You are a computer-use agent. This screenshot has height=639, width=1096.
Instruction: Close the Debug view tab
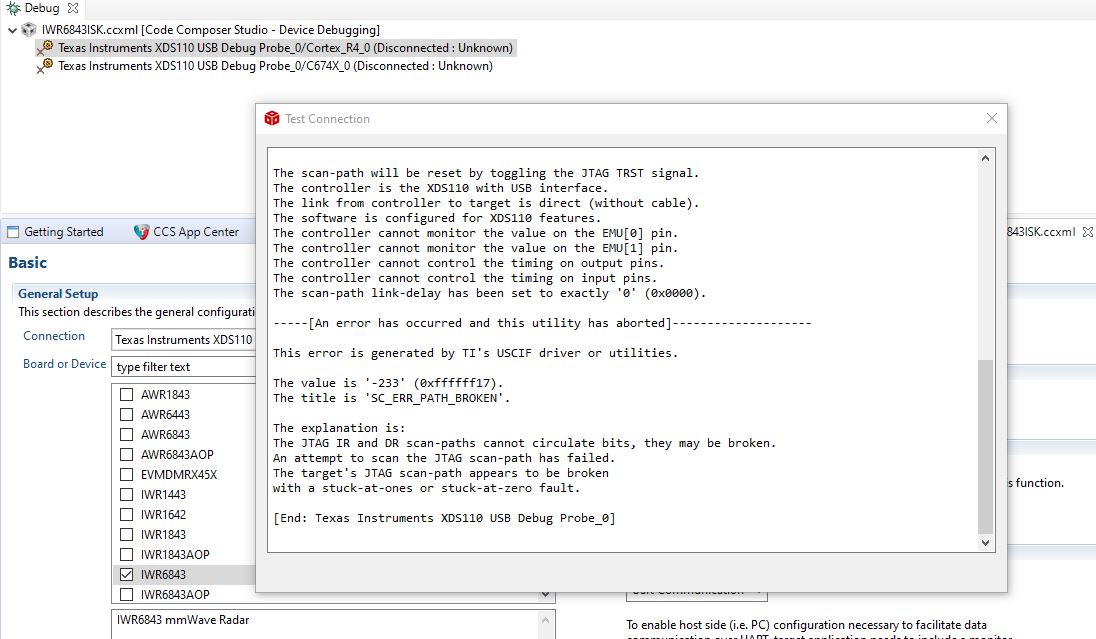(x=73, y=8)
